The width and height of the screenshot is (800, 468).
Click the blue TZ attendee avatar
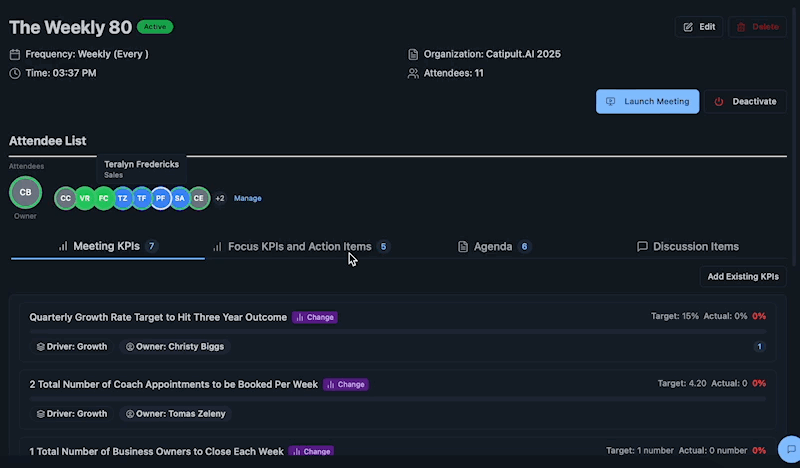click(x=122, y=198)
